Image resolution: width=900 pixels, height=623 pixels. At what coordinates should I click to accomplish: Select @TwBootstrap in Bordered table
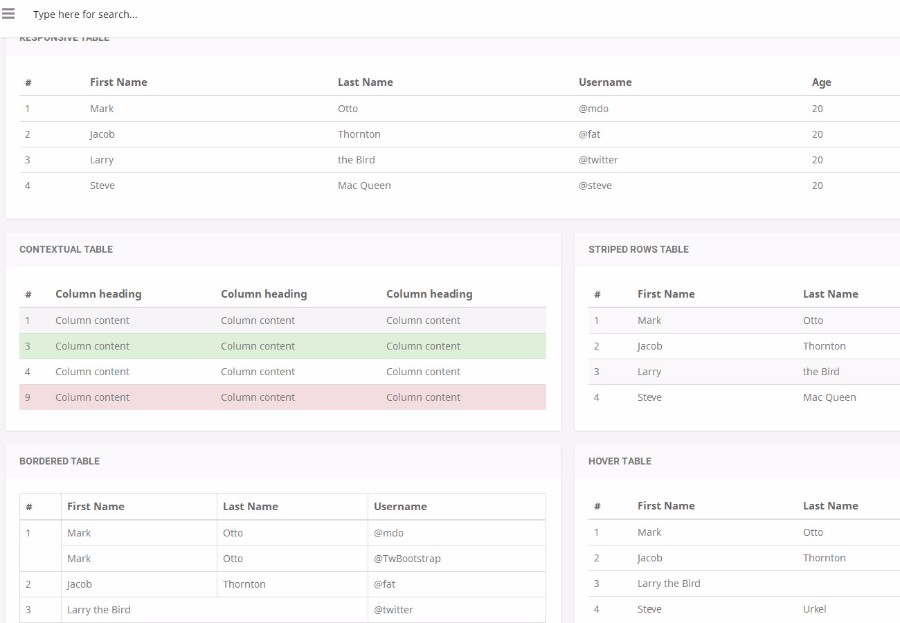click(x=407, y=558)
